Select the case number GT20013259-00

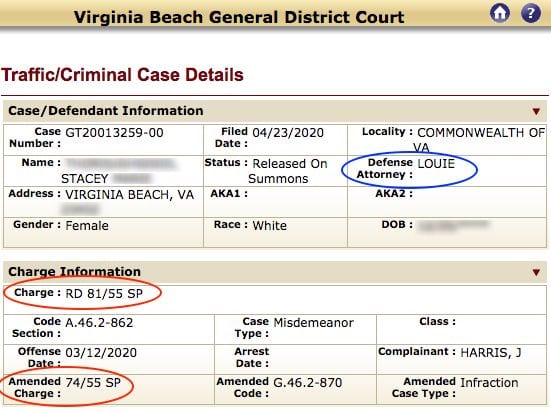[114, 133]
